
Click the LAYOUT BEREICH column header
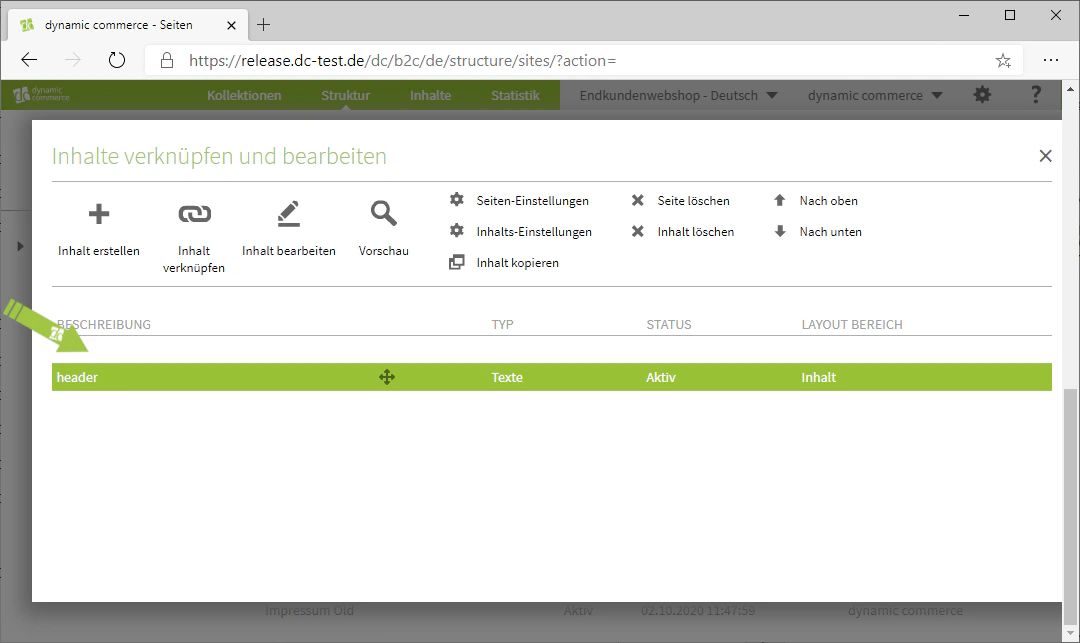point(852,325)
